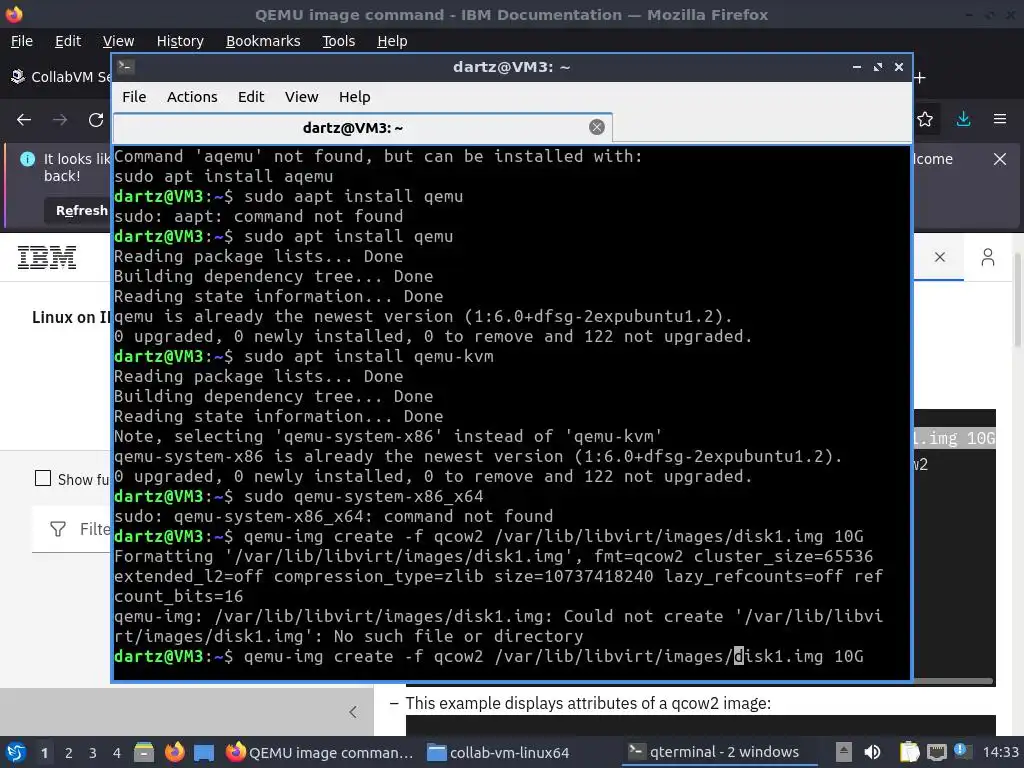The height and width of the screenshot is (768, 1024).
Task: Go forward in Firefox
Action: tap(60, 120)
